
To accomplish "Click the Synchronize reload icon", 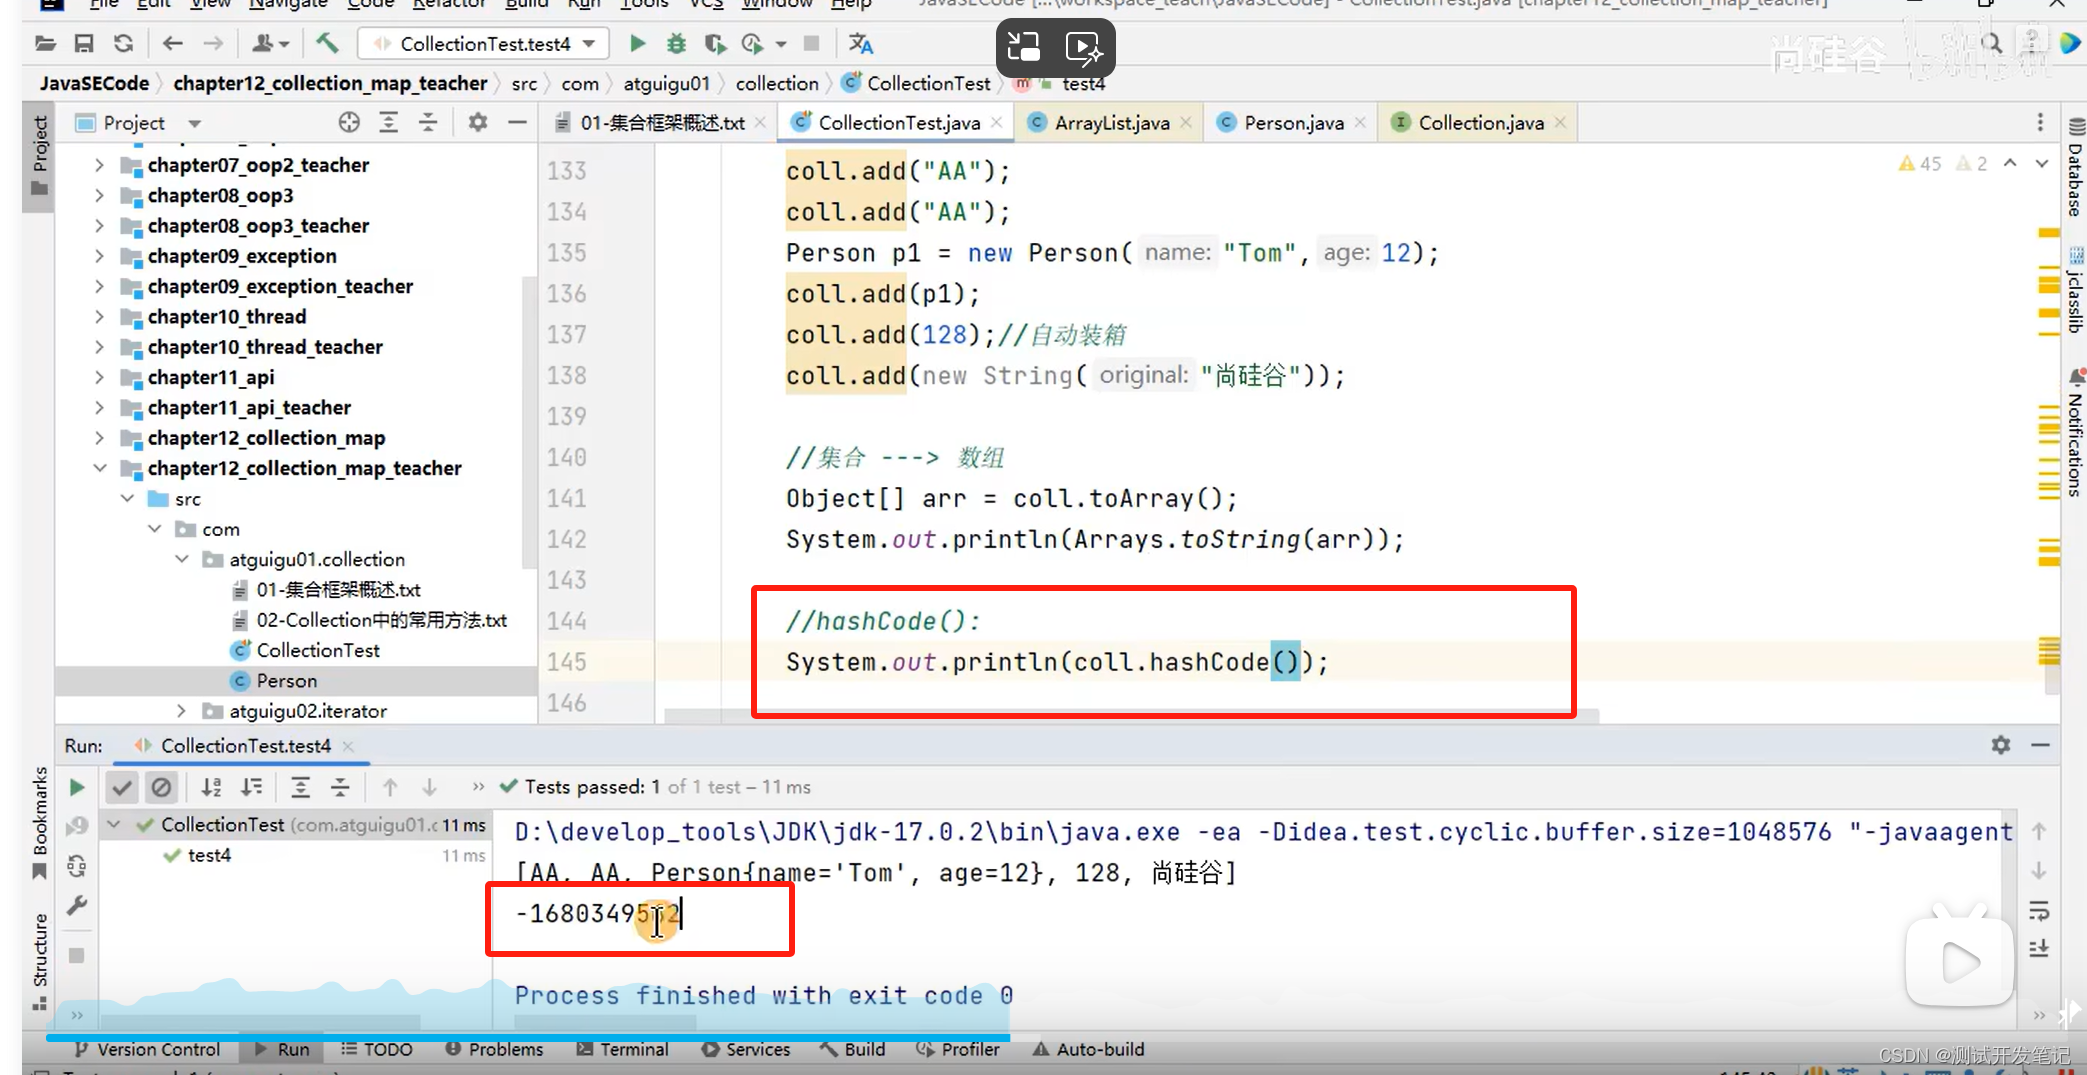I will (x=123, y=44).
